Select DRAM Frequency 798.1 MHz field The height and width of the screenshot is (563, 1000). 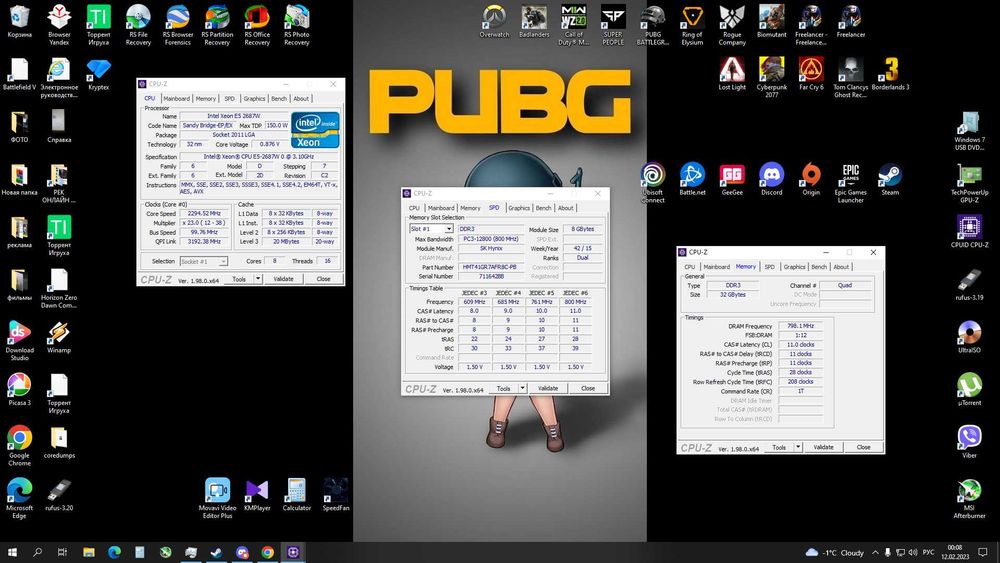800,326
